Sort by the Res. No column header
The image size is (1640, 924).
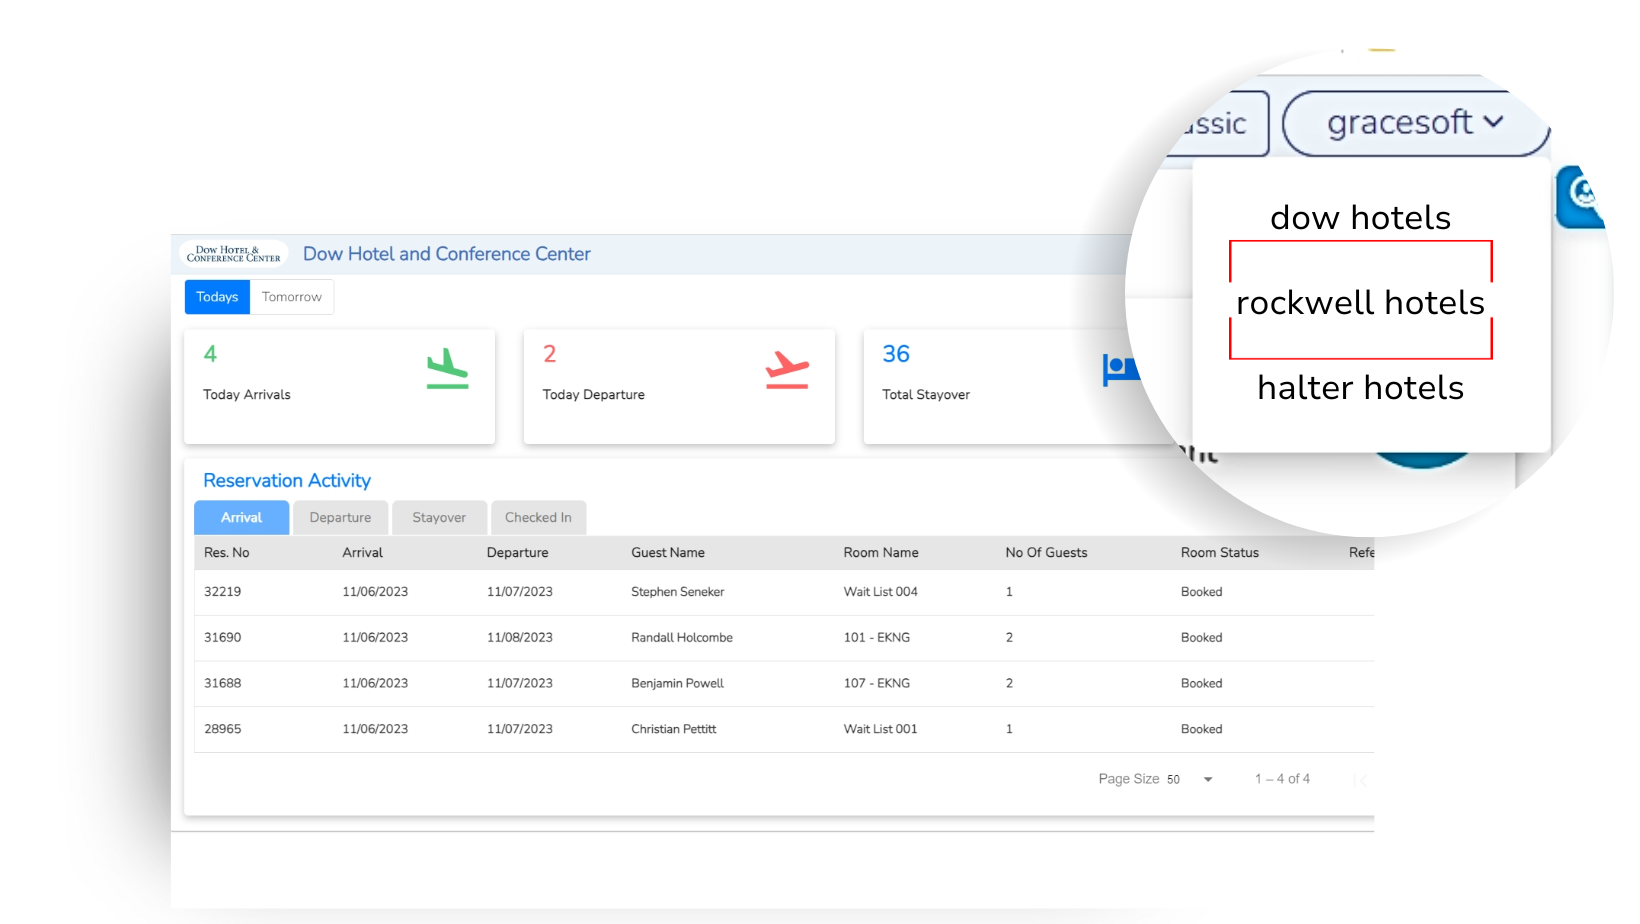tap(227, 552)
